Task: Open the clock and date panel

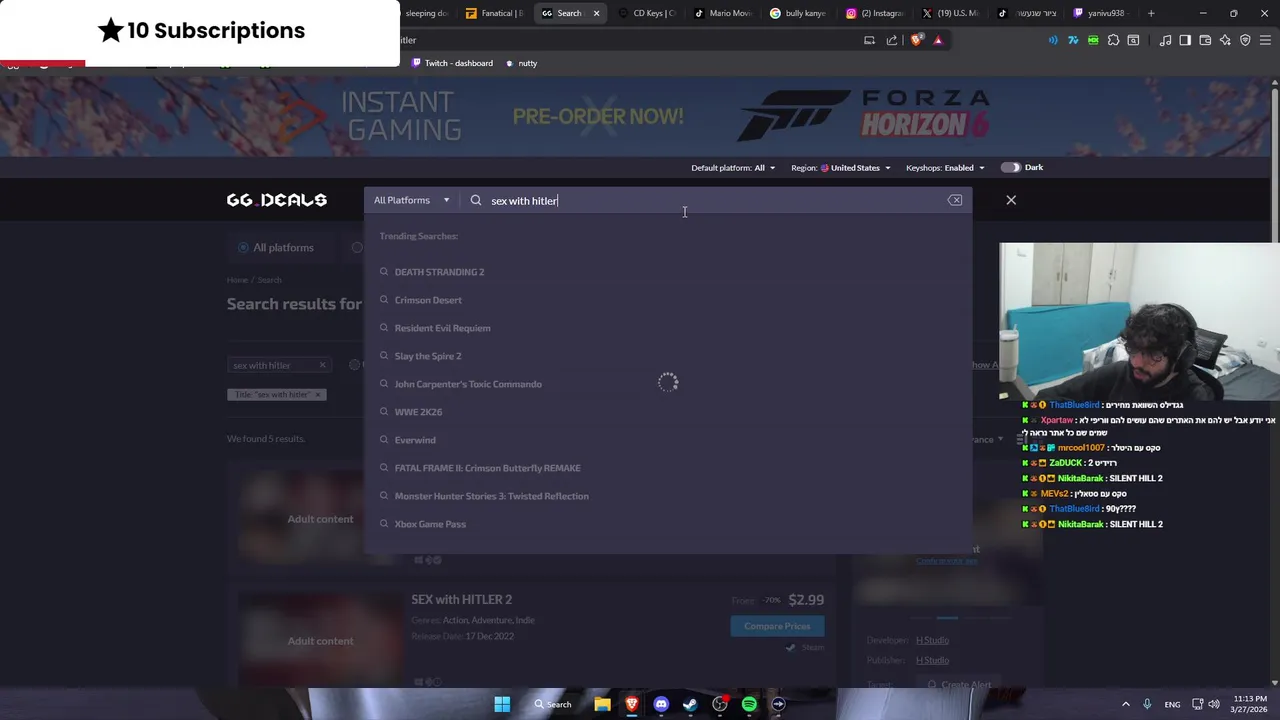Action: click(1249, 704)
